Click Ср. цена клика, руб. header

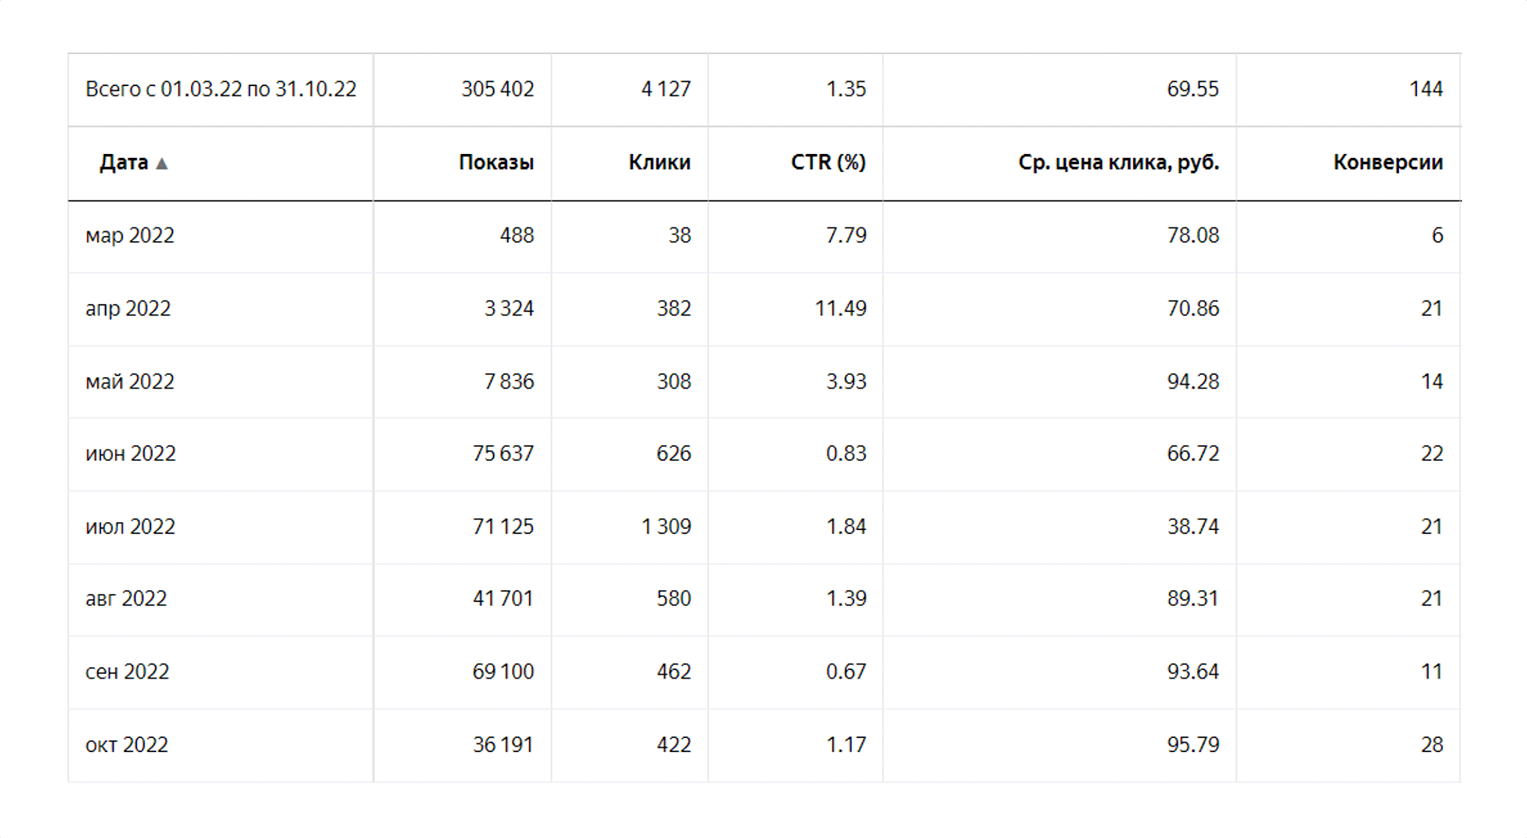coord(1118,162)
